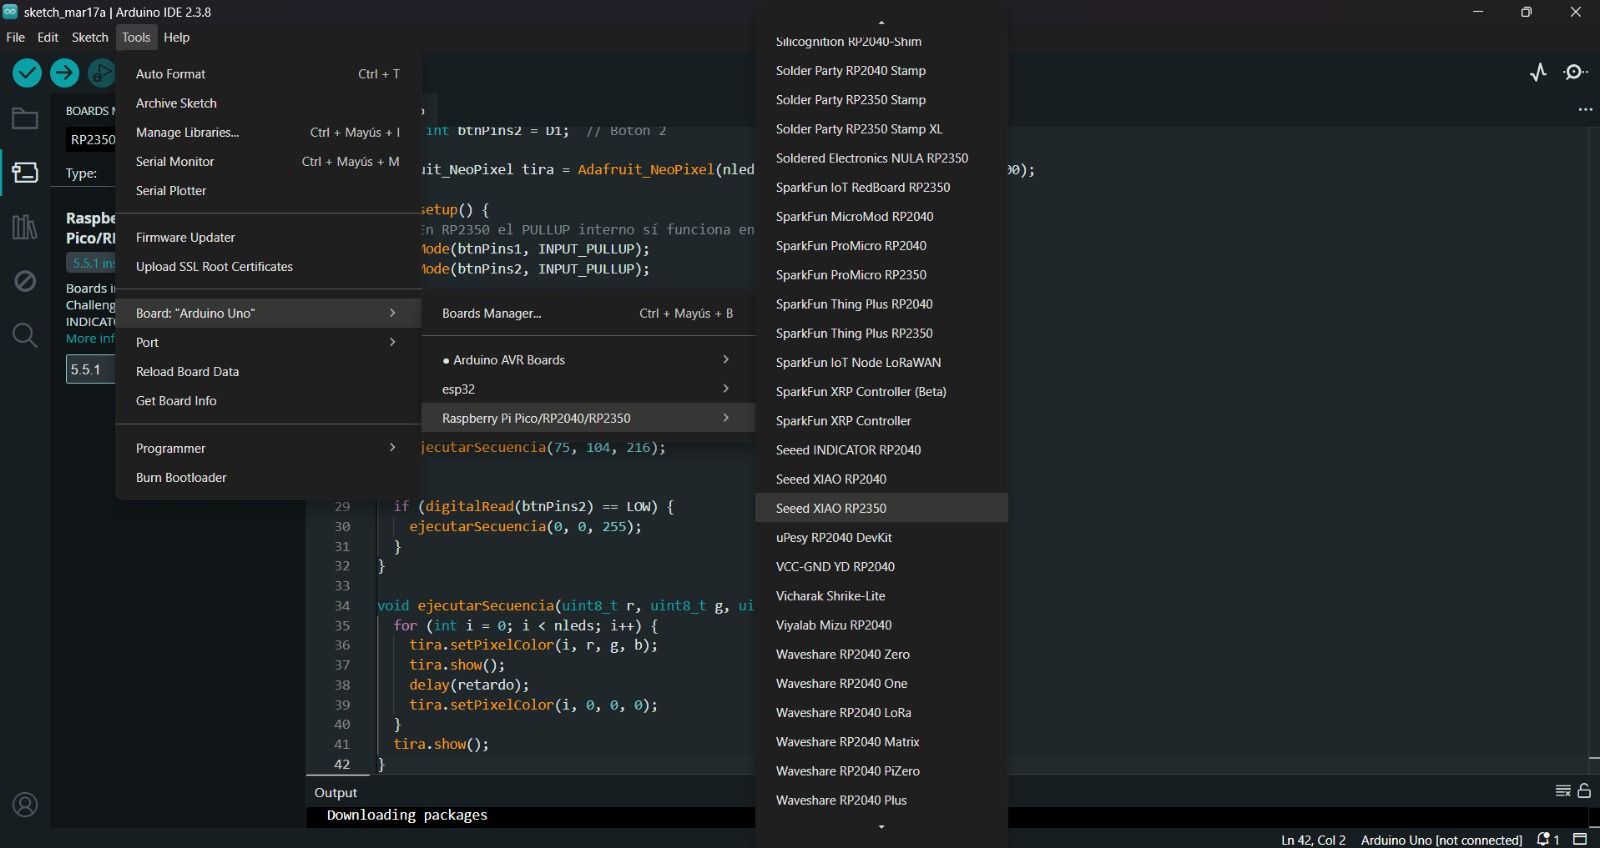The width and height of the screenshot is (1600, 848).
Task: Open the Search magnifier sidebar icon
Action: point(25,335)
